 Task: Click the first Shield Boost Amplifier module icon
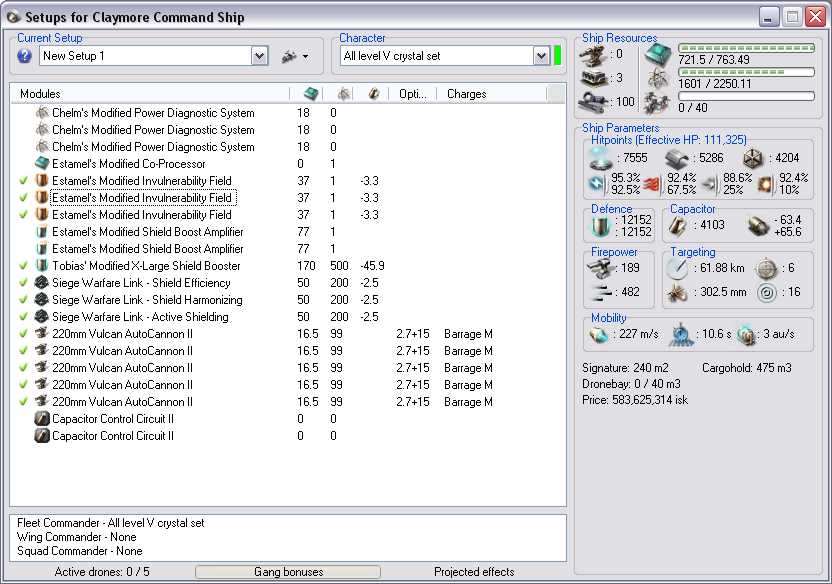(x=42, y=232)
